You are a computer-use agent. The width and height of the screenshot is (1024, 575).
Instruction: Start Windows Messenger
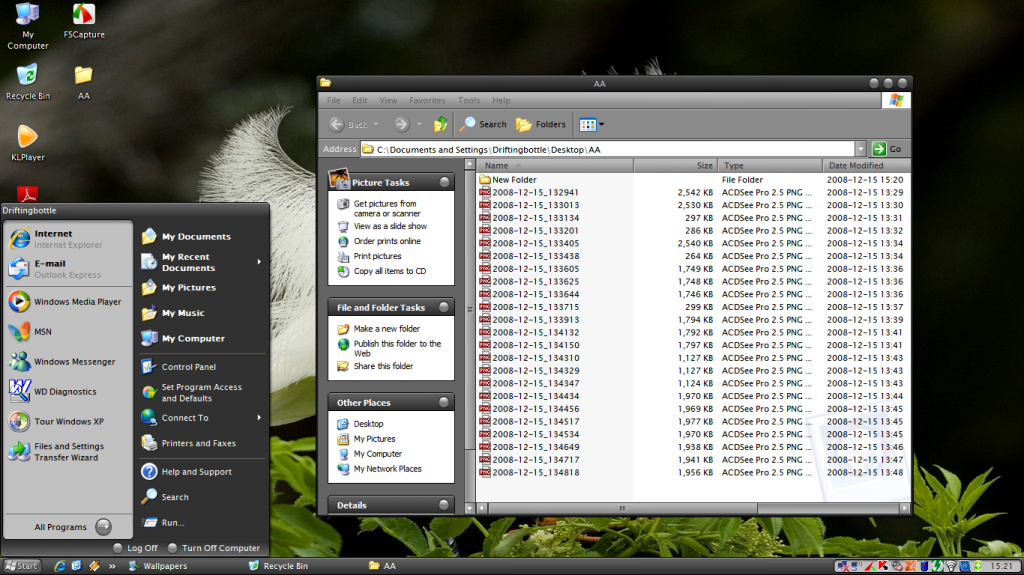click(x=68, y=361)
